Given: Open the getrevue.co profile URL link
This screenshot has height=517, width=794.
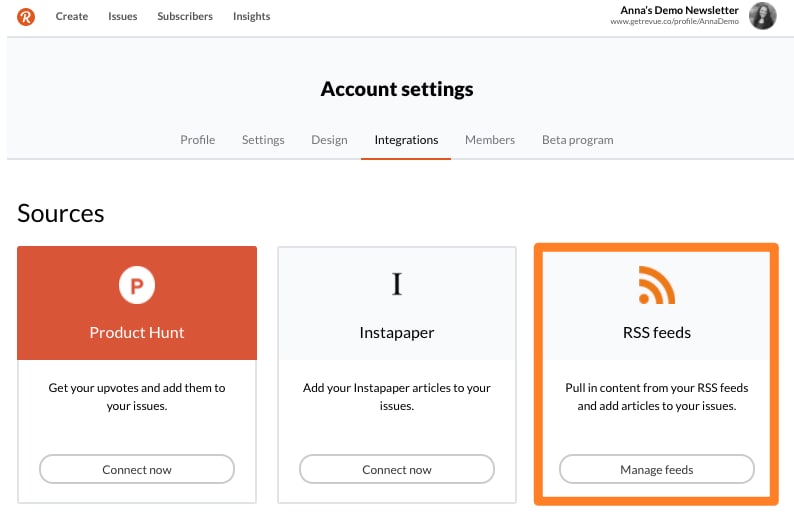Looking at the screenshot, I should click(674, 22).
